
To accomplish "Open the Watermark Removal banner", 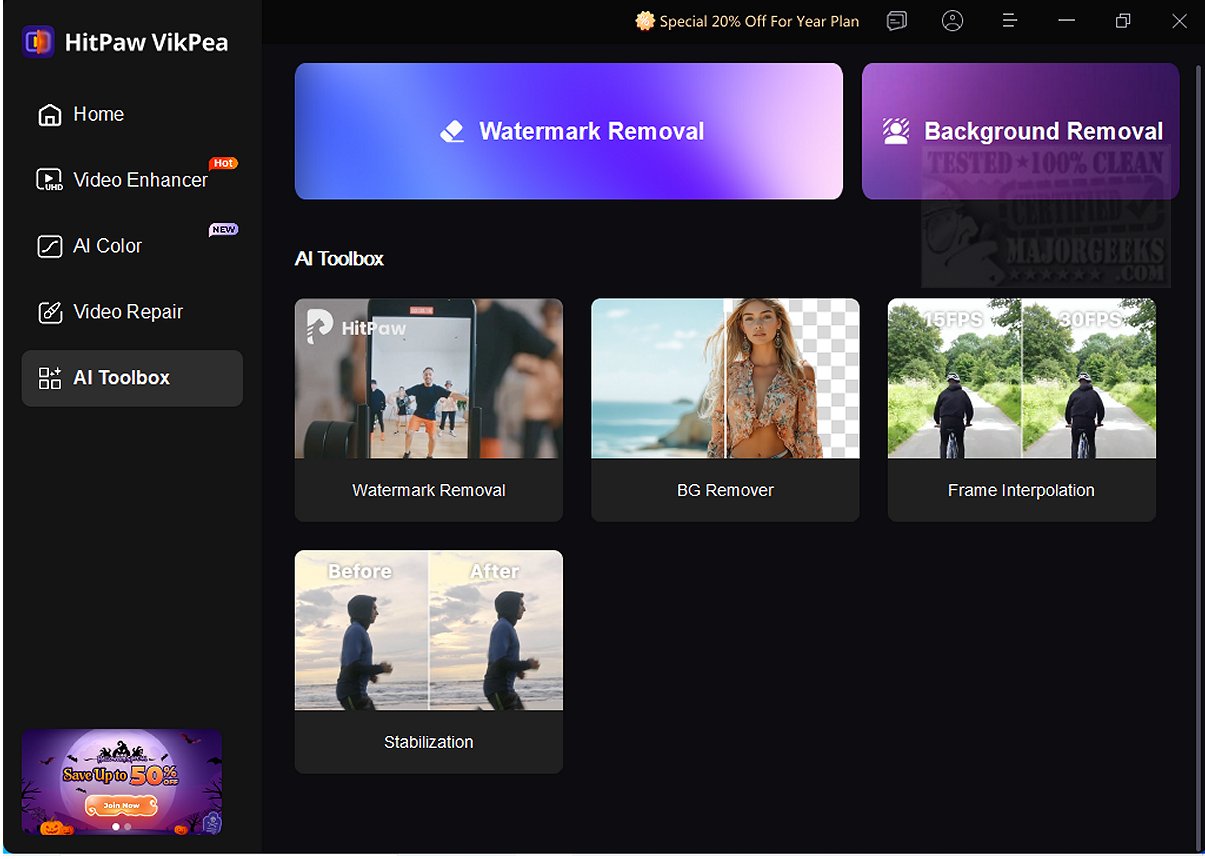I will (x=569, y=131).
